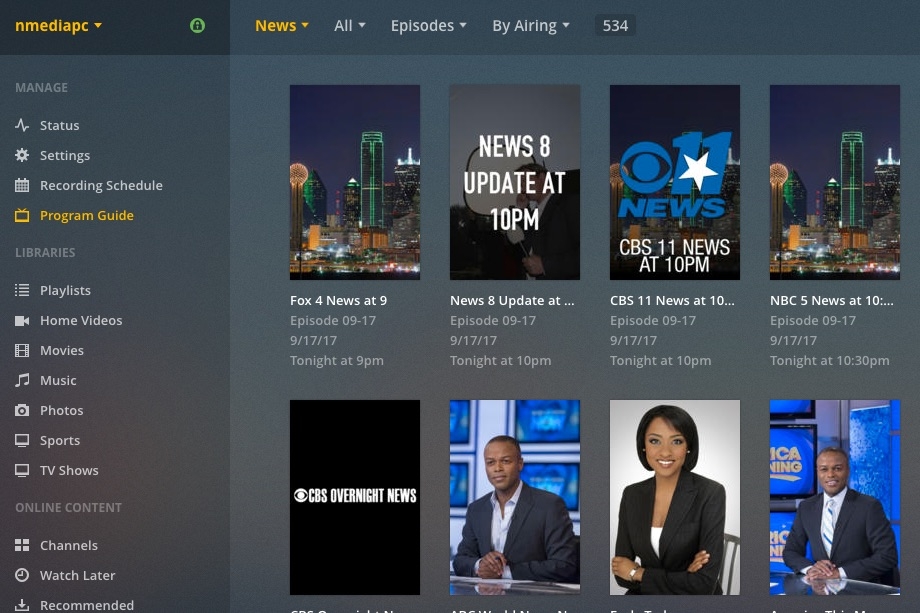Click the Sports monitor icon
920x613 pixels.
tap(22, 441)
